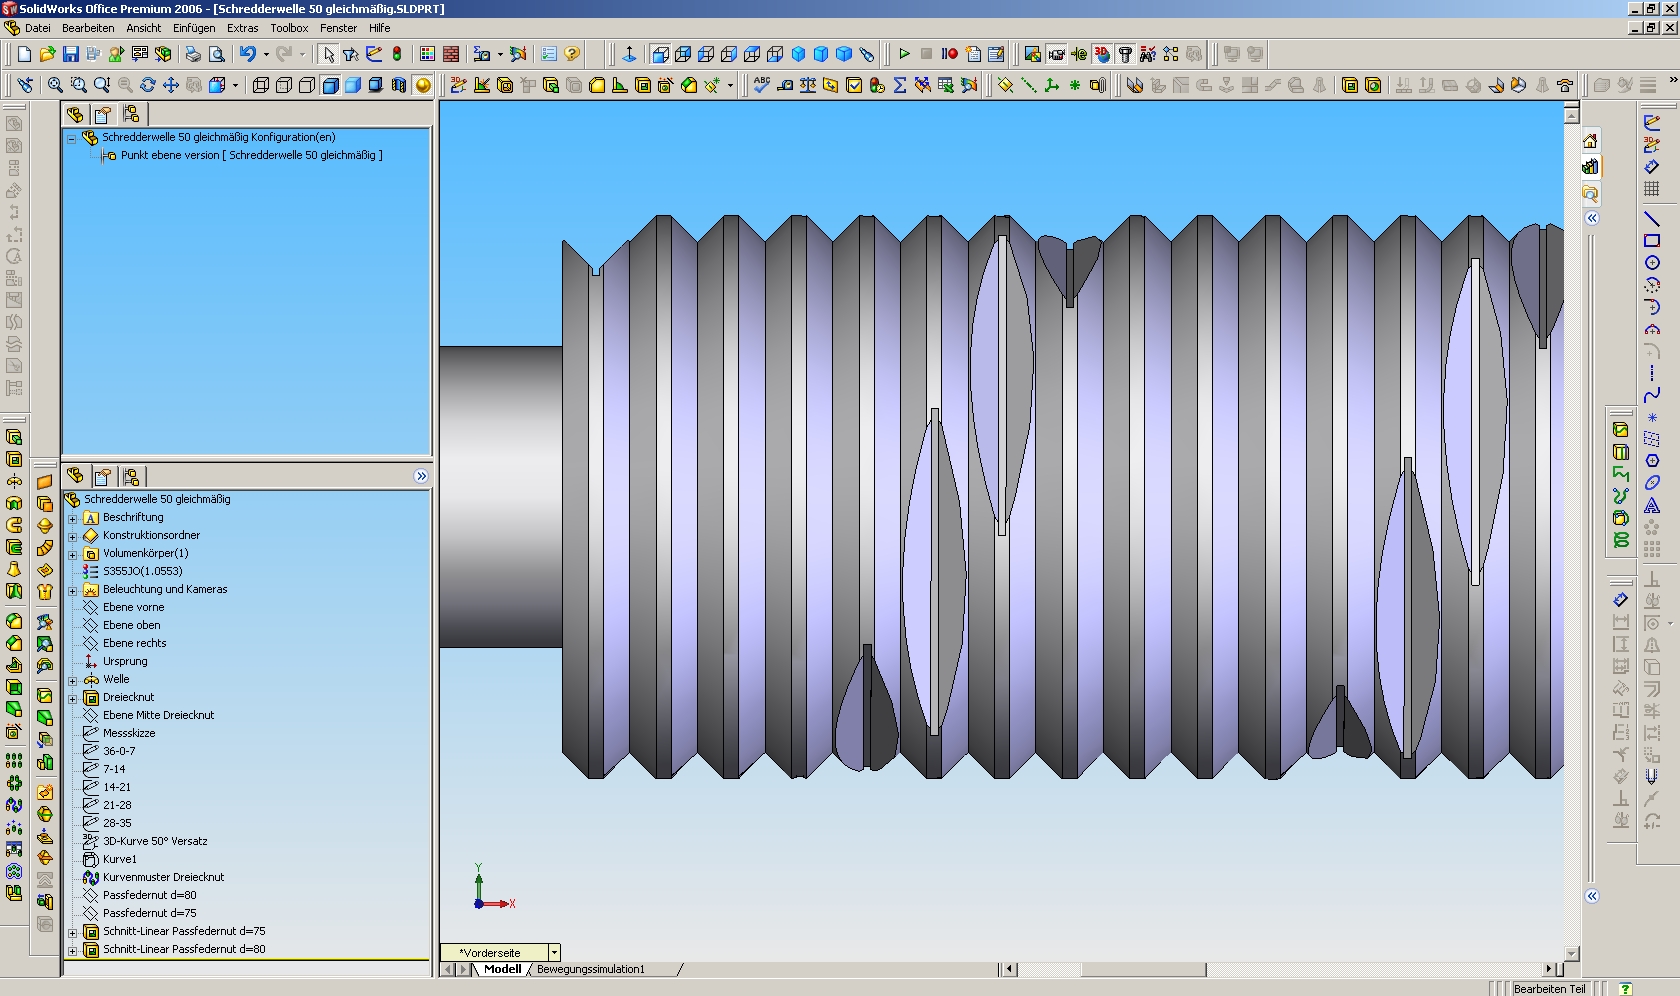This screenshot has height=996, width=1680.
Task: Click the Save icon in toolbar
Action: 70,54
